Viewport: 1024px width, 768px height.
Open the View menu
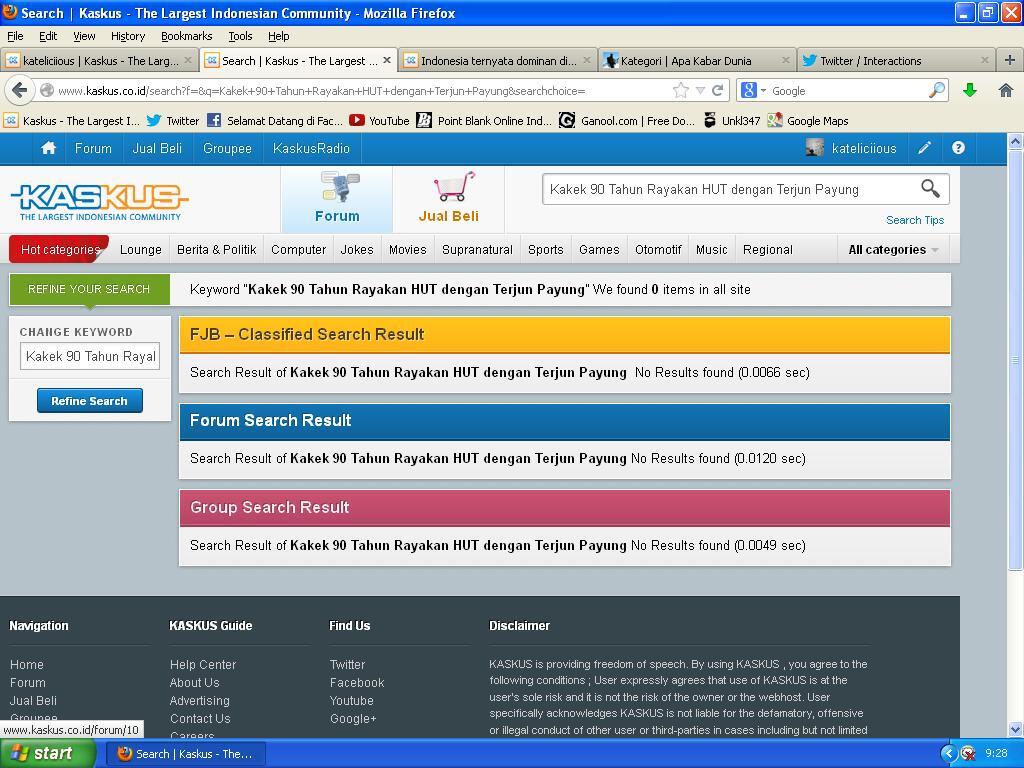(x=84, y=36)
